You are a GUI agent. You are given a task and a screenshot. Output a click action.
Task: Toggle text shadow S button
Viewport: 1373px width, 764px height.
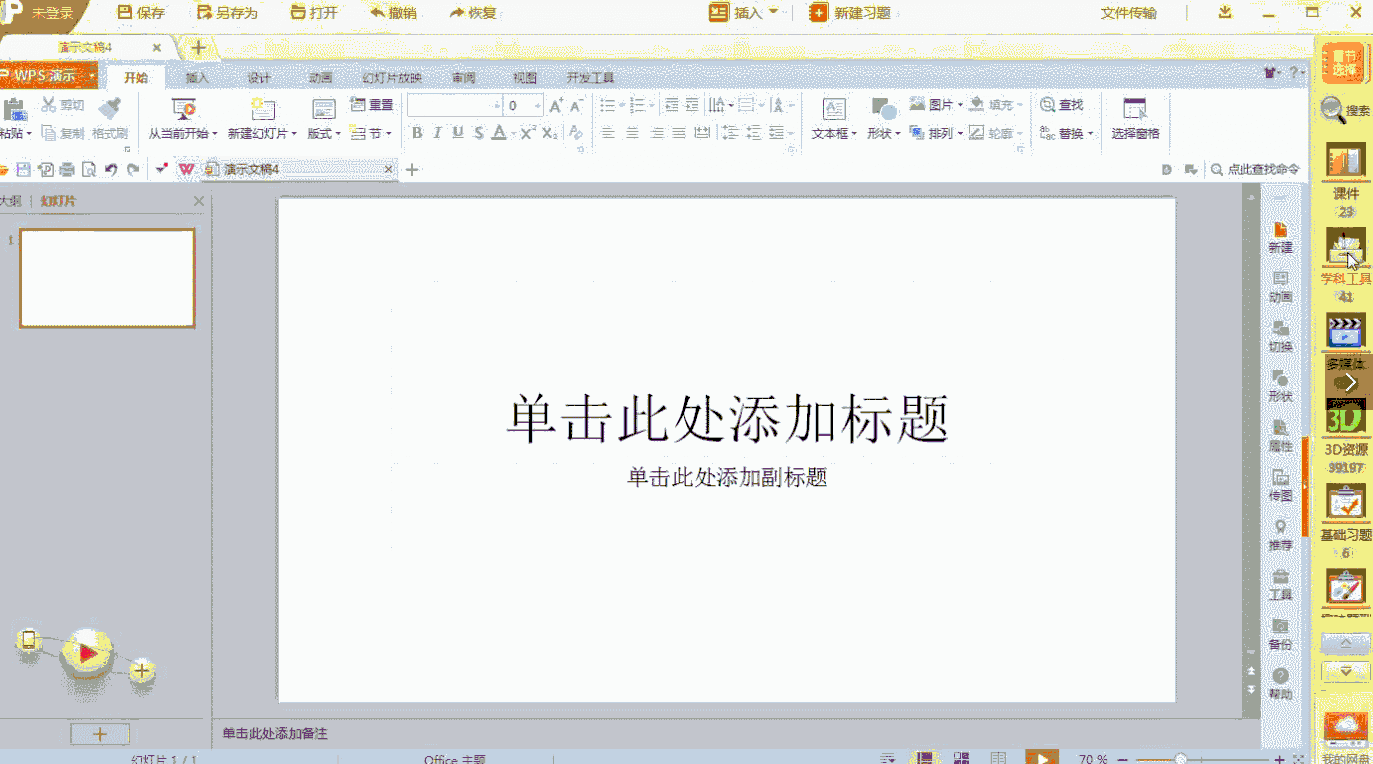coord(479,133)
